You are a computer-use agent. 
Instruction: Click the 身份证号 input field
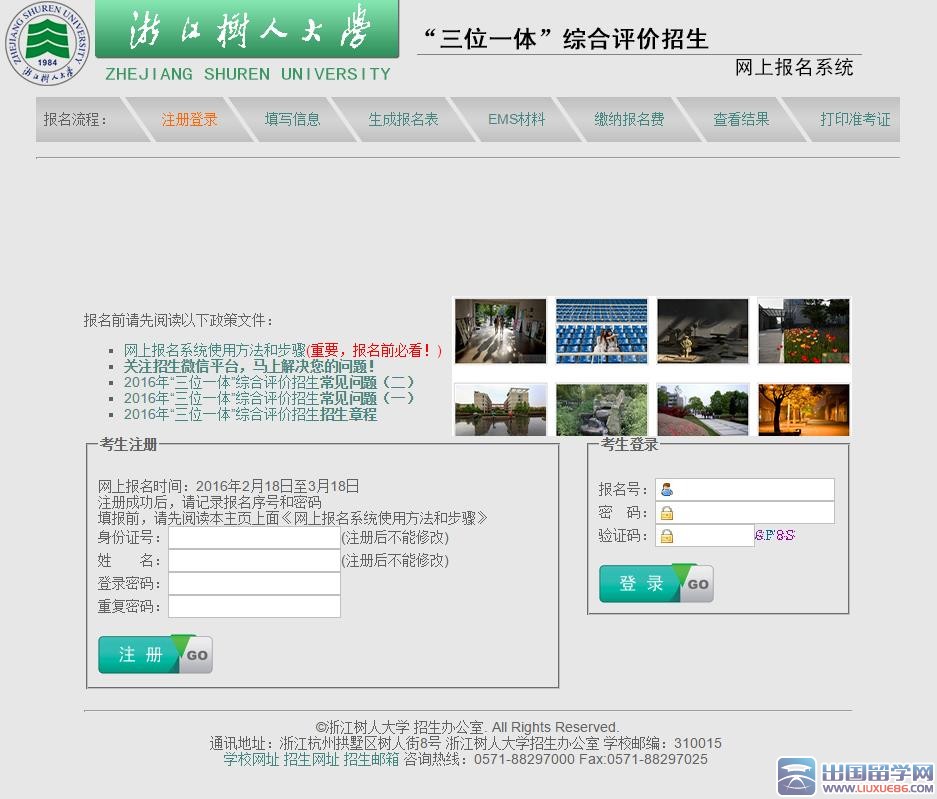click(x=254, y=538)
